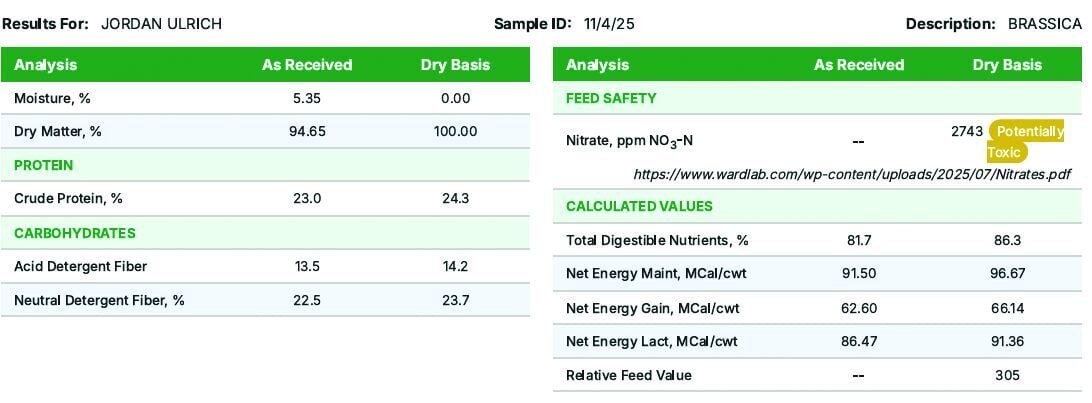Click the JORDAN ULRICH results name
Screen dimensions: 1092x403
point(161,24)
